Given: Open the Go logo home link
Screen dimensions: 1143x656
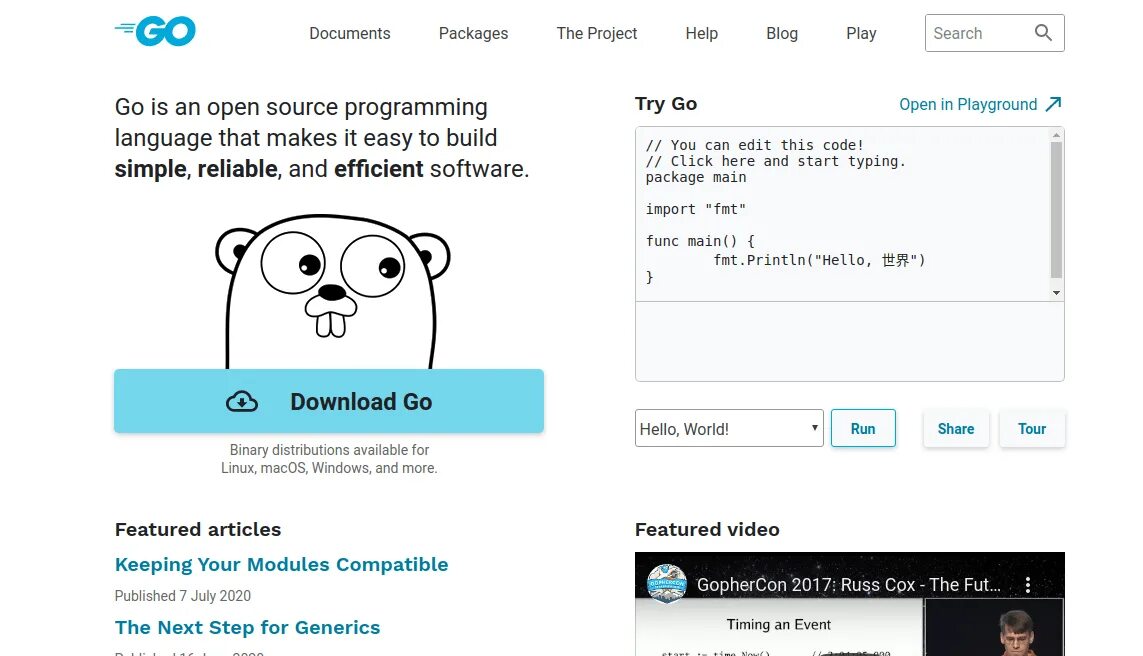Looking at the screenshot, I should (155, 31).
